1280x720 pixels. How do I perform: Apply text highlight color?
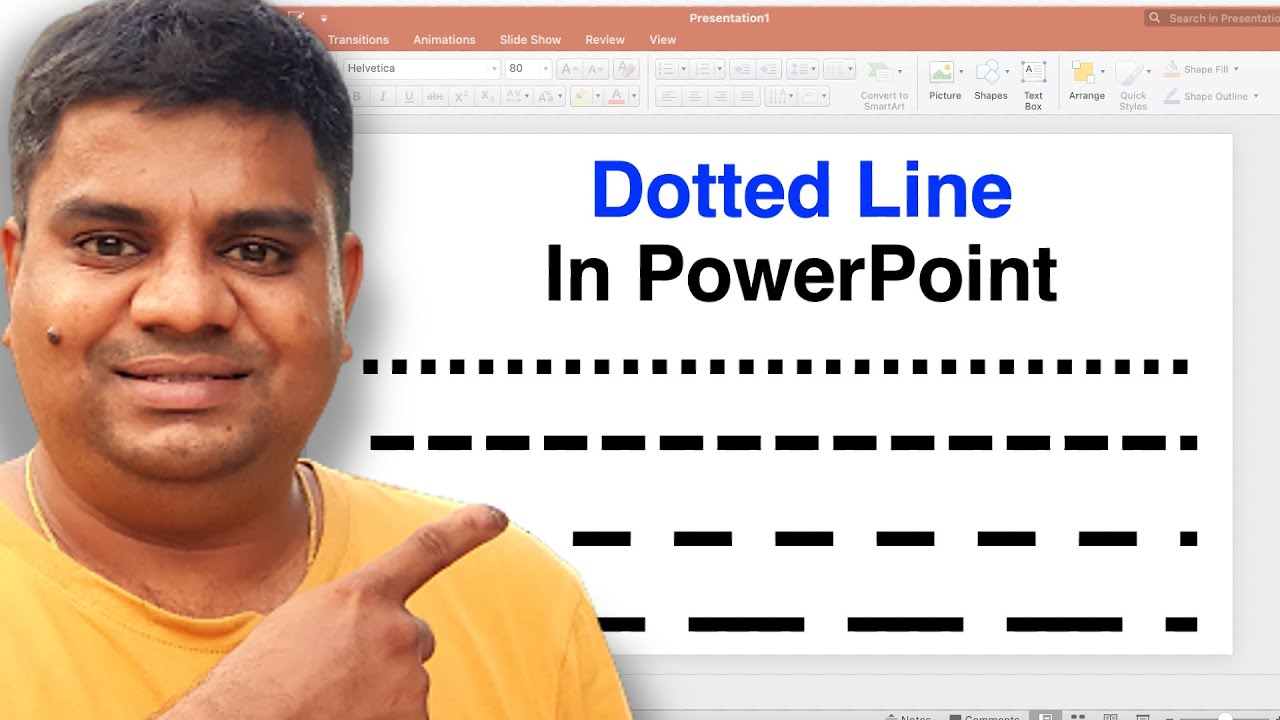coord(581,97)
